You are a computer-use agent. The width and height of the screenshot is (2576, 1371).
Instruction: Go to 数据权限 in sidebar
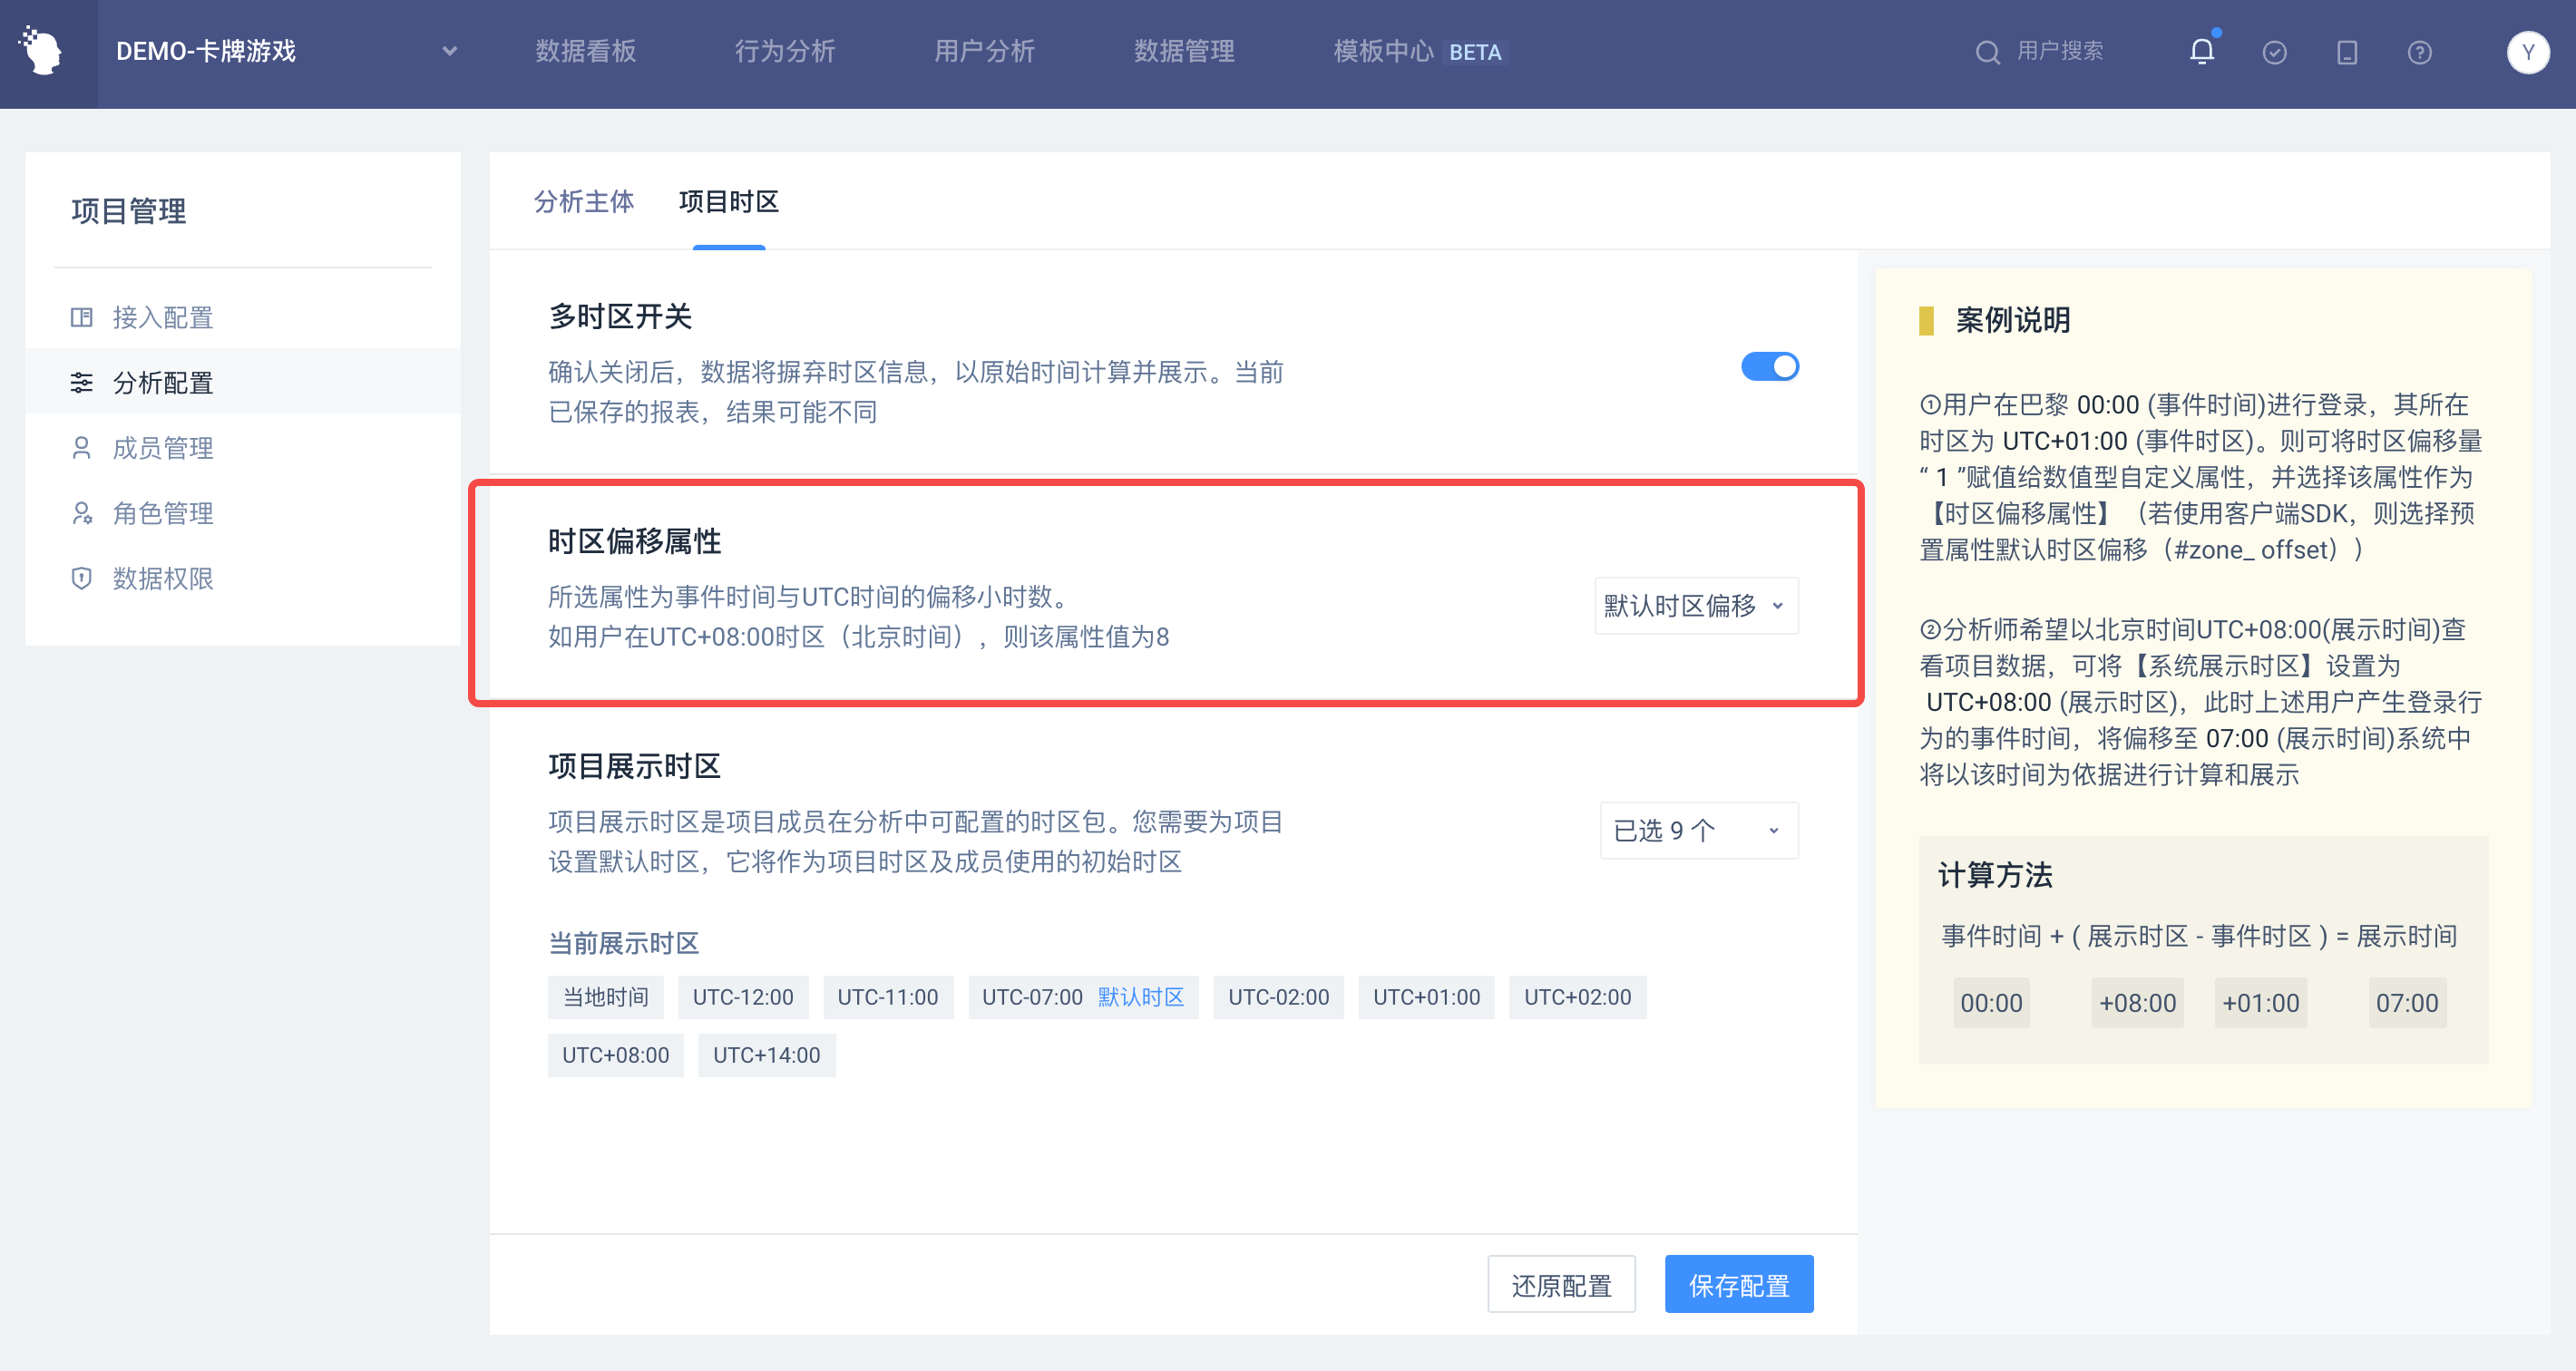click(242, 578)
